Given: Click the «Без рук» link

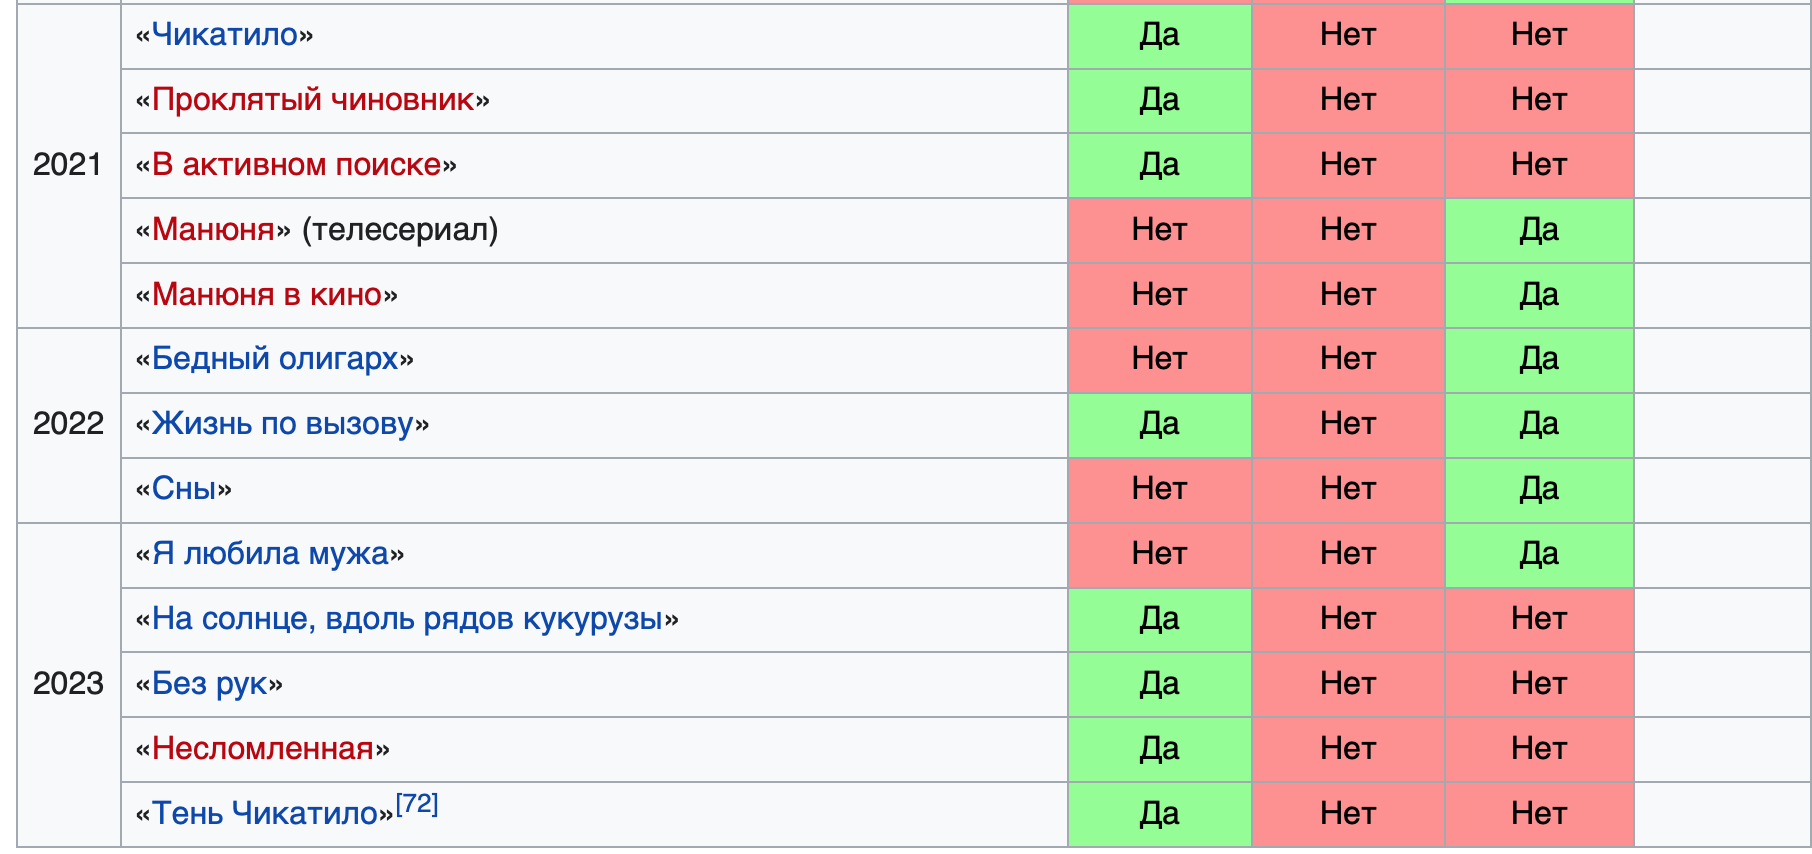Looking at the screenshot, I should coord(210,684).
